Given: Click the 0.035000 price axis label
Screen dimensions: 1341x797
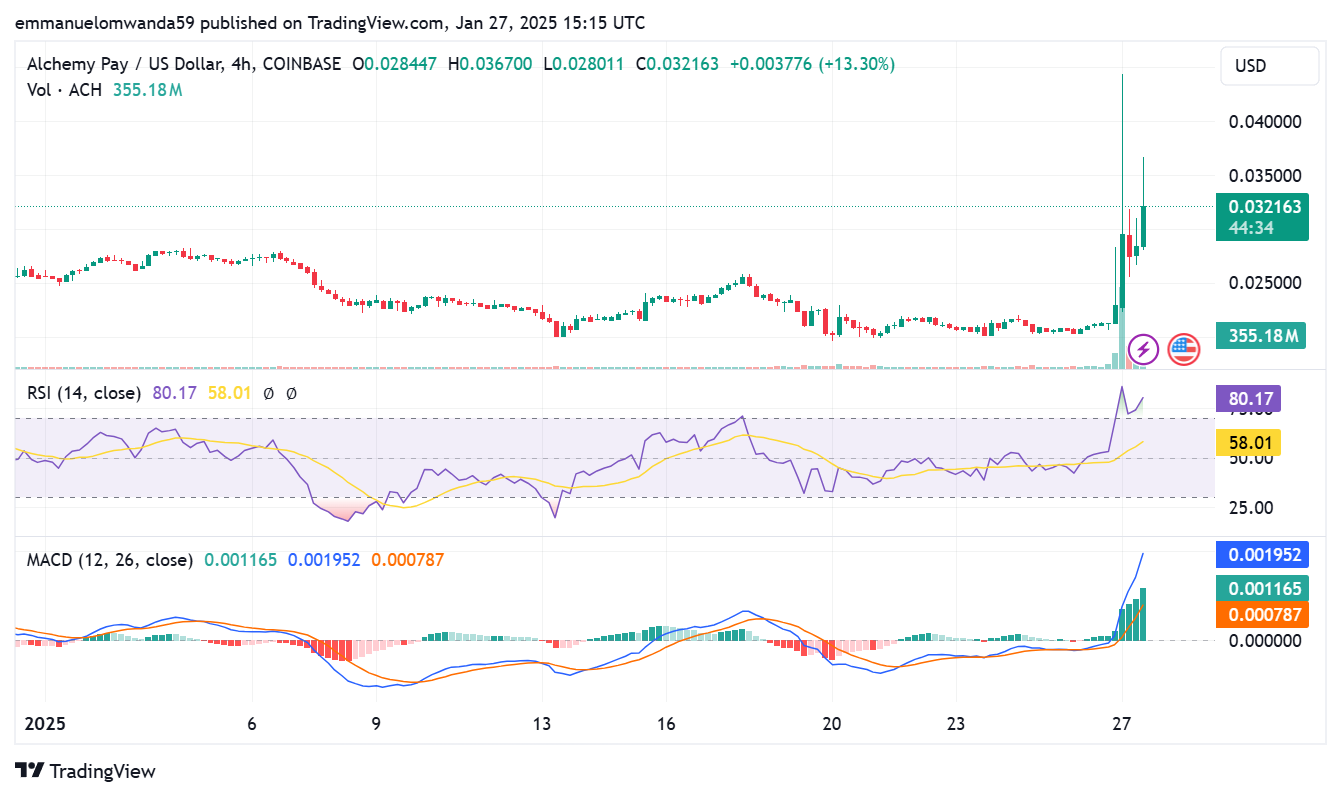Looking at the screenshot, I should (1264, 175).
